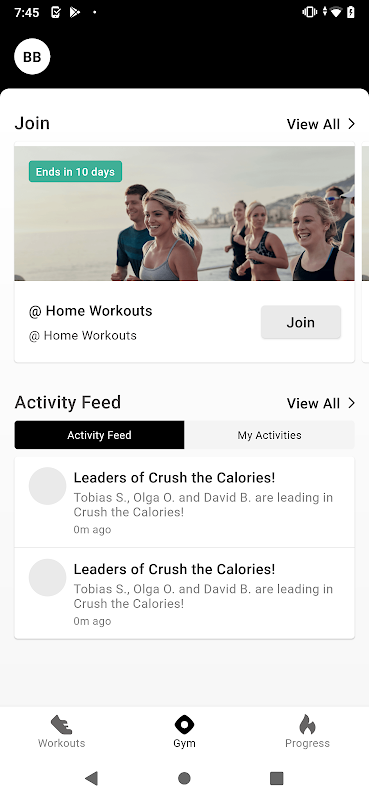Viewport: 369px width, 800px height.
Task: Tap the Android home circle button
Action: pyautogui.click(x=184, y=778)
